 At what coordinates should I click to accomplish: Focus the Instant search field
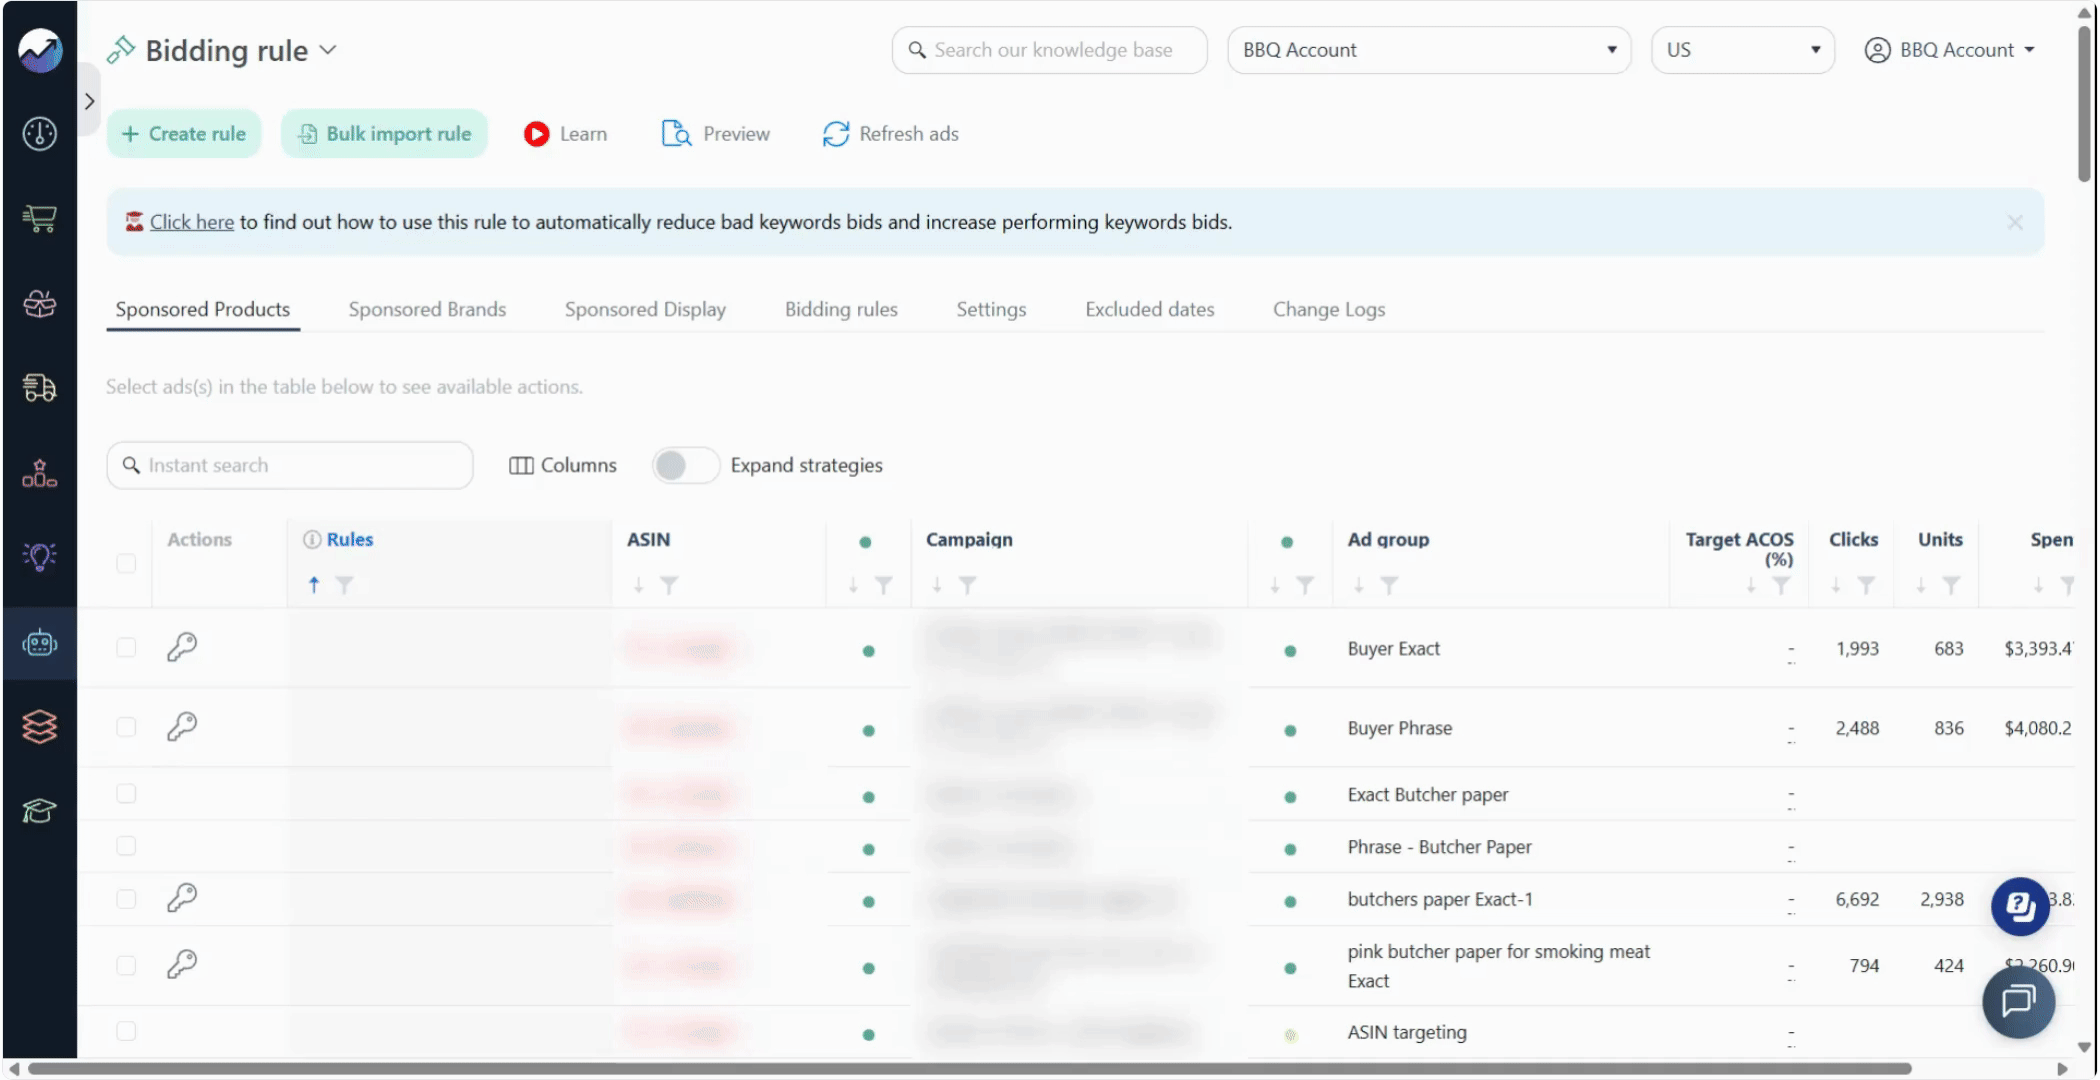click(x=290, y=465)
